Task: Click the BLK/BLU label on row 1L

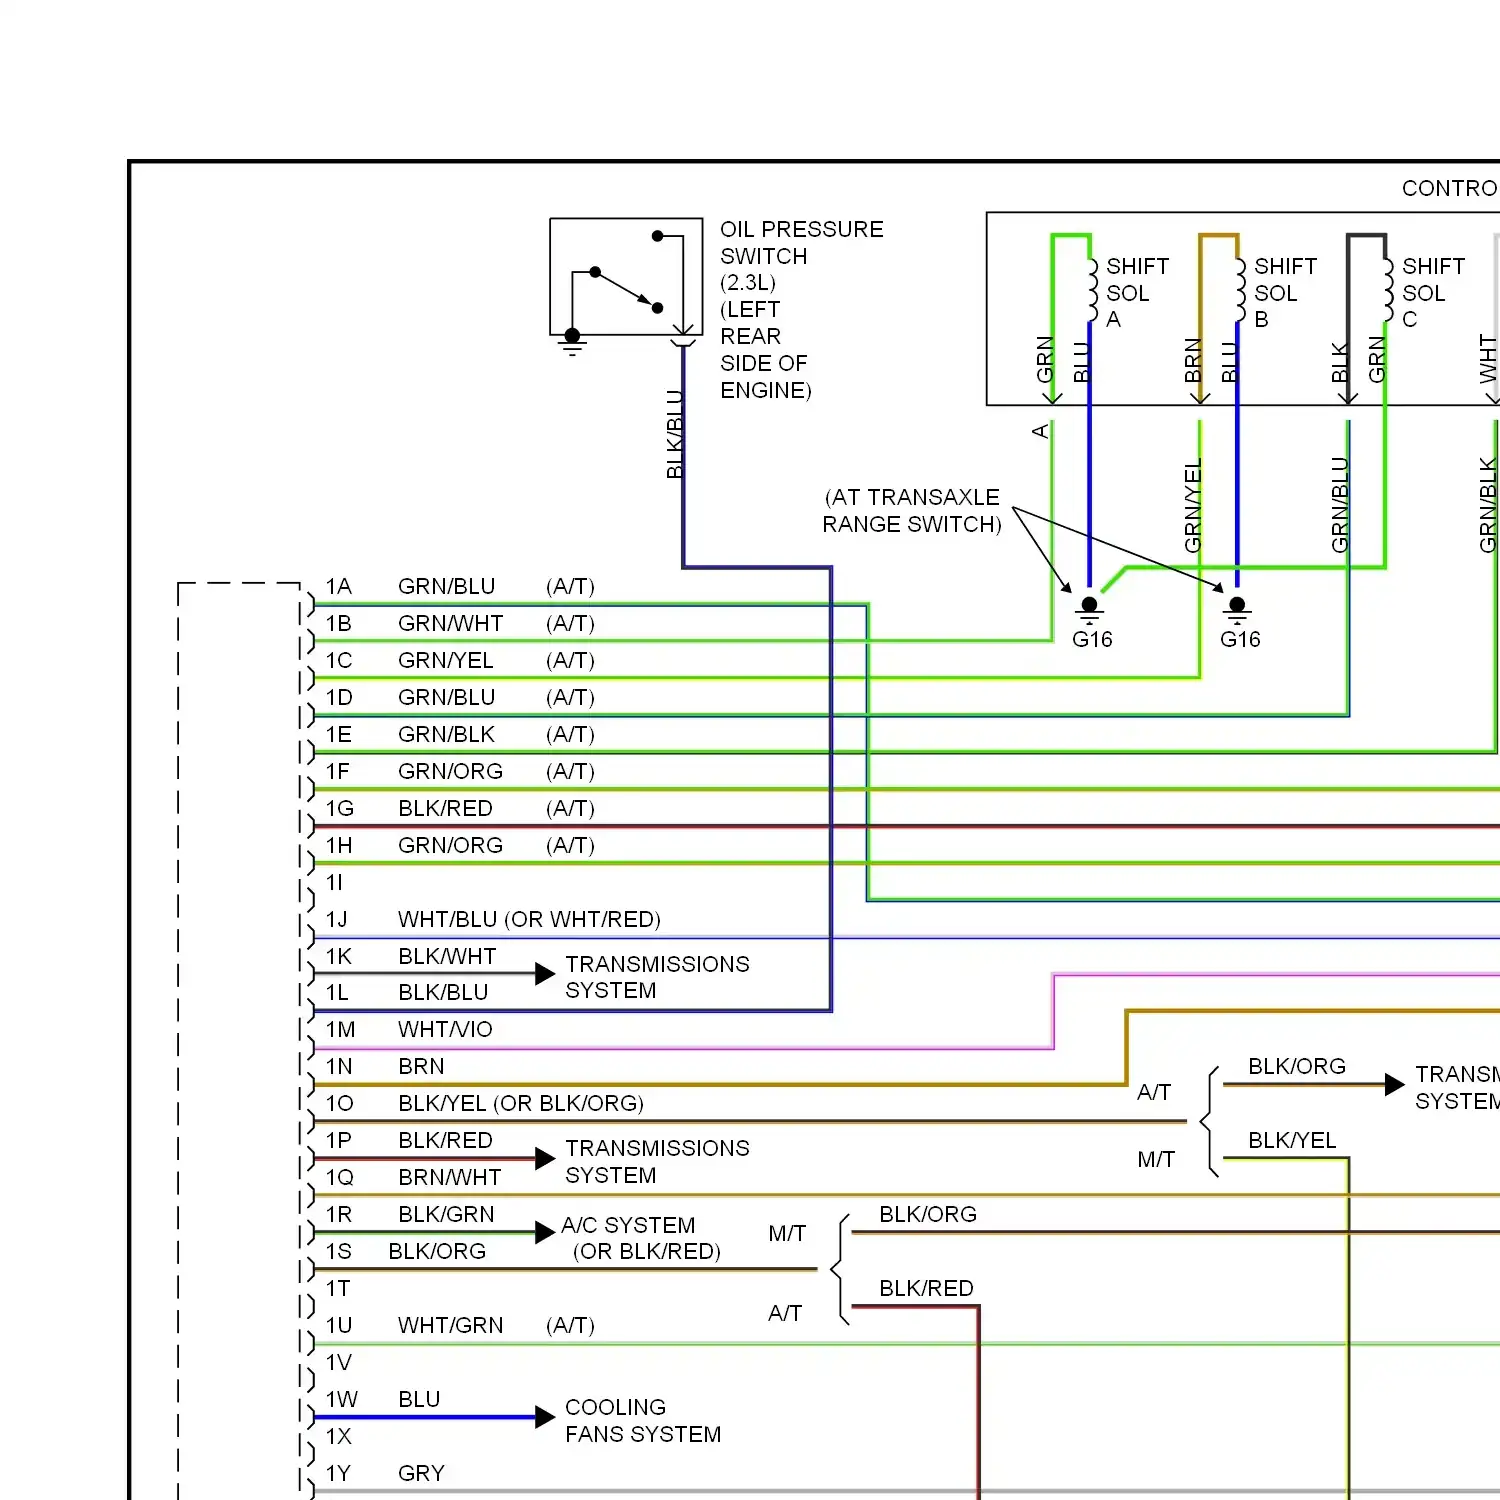Action: [443, 993]
